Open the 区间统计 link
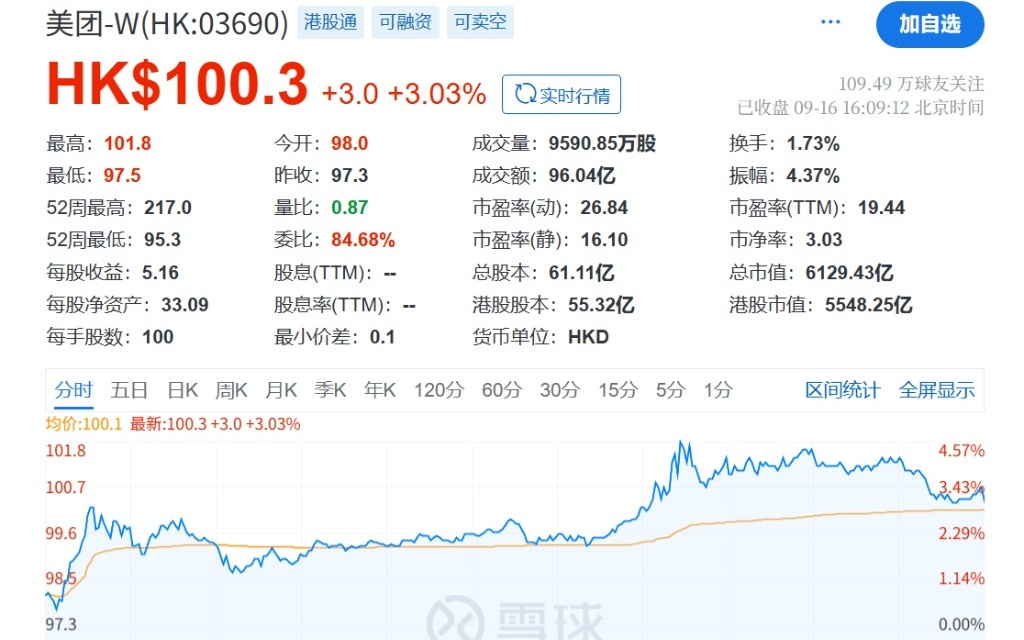This screenshot has width=1024, height=640. click(842, 390)
